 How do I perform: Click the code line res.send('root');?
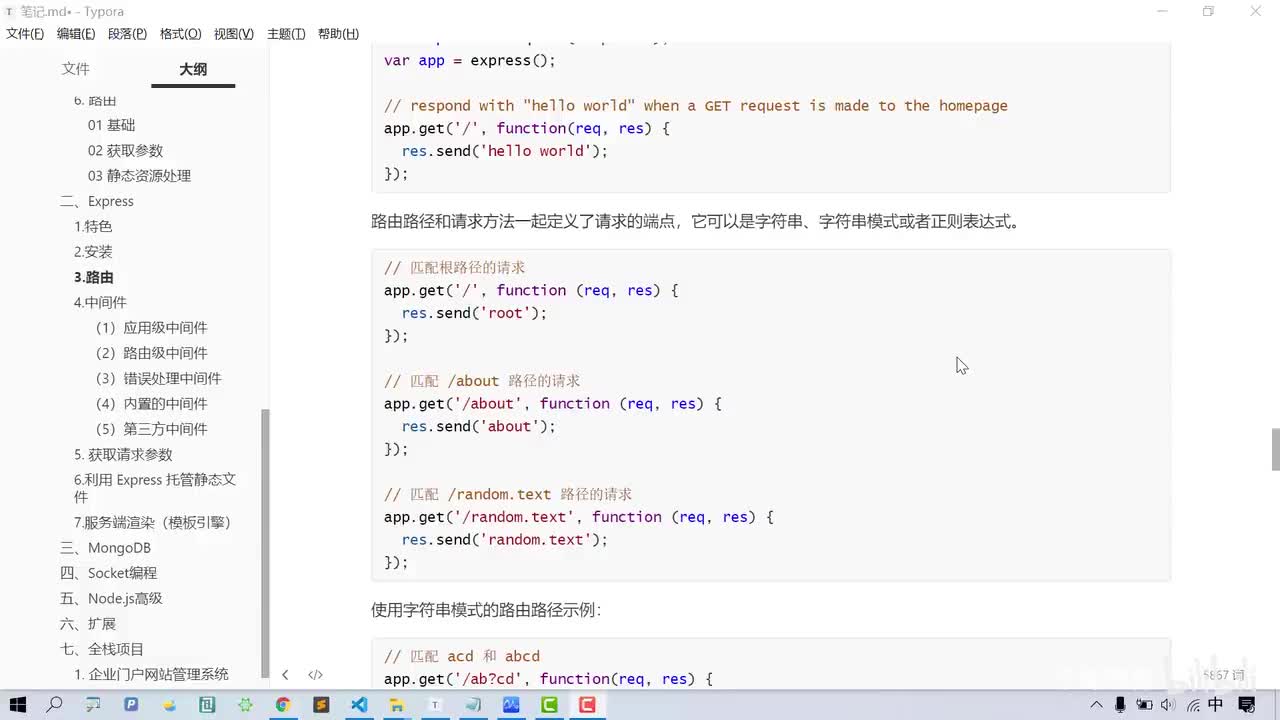coord(474,313)
